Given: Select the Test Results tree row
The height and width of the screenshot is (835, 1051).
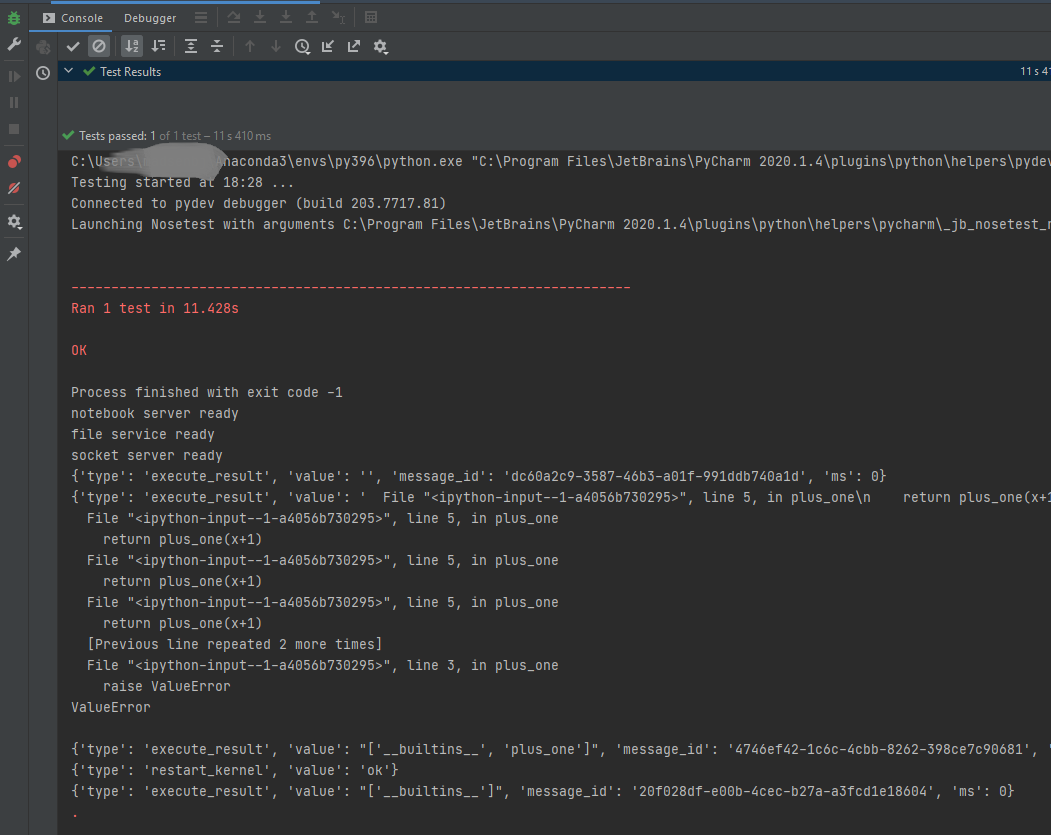Looking at the screenshot, I should 554,71.
